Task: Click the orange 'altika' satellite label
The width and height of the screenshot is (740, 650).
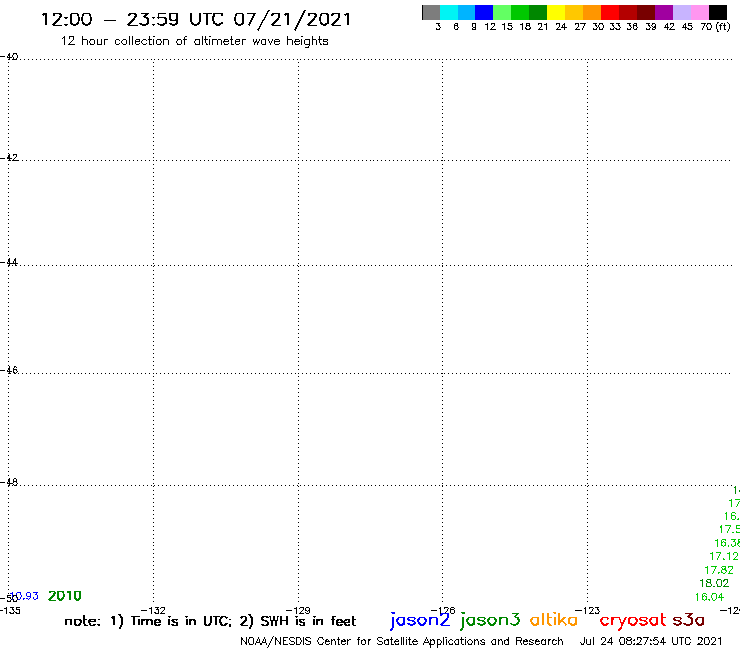Action: point(554,619)
